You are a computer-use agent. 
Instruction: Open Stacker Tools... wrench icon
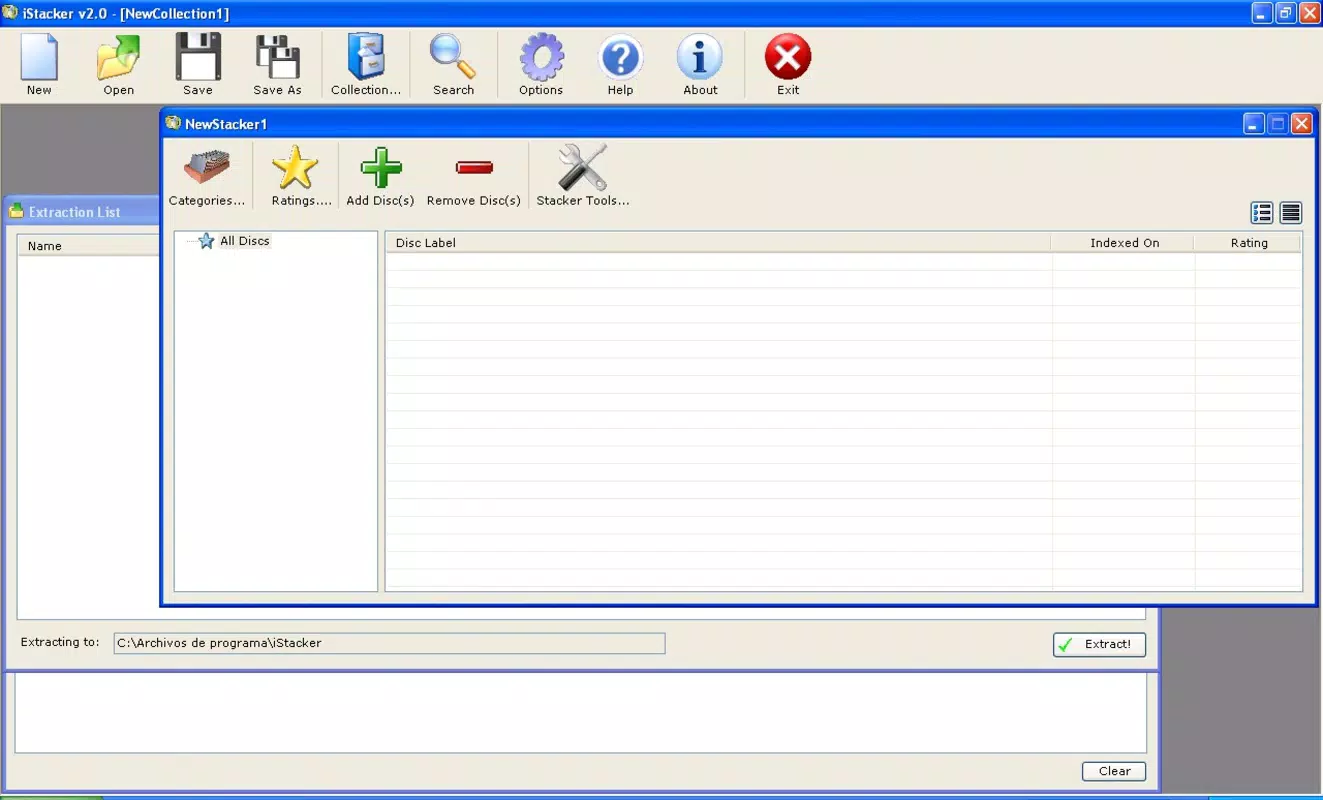coord(583,176)
